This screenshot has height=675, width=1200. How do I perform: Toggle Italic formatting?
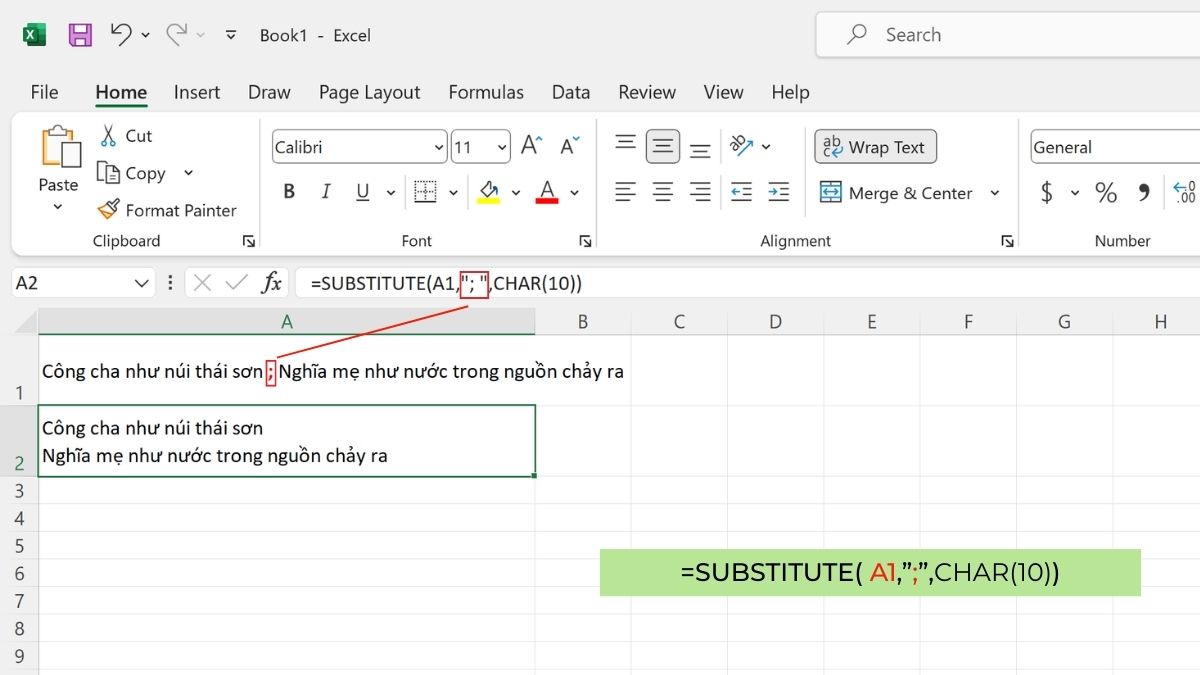pos(325,192)
